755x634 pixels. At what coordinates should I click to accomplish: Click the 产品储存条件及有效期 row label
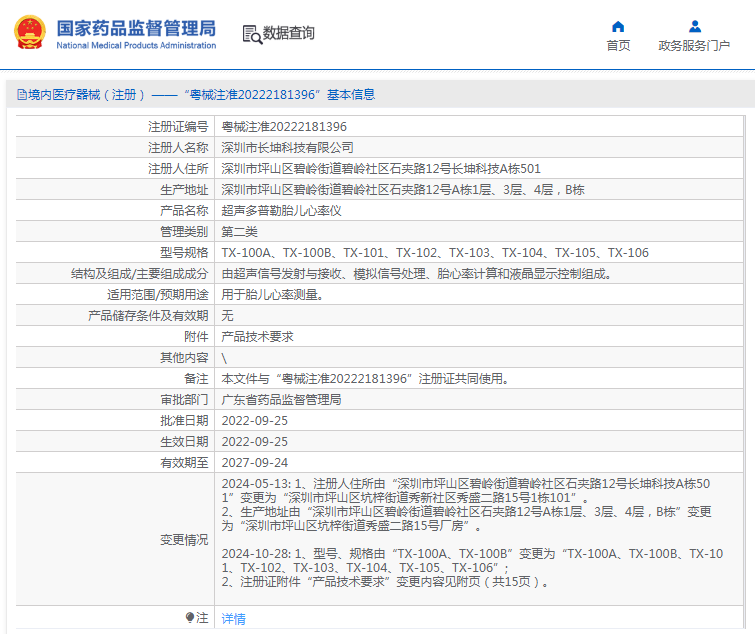click(148, 316)
